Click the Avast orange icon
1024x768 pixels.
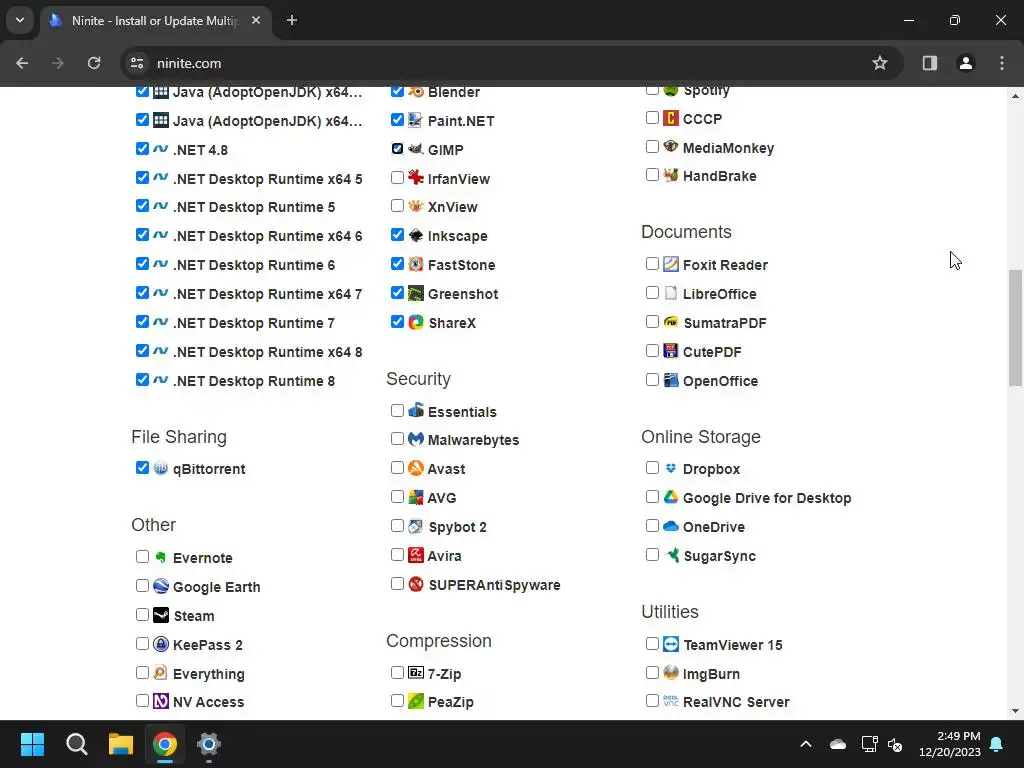coord(415,468)
